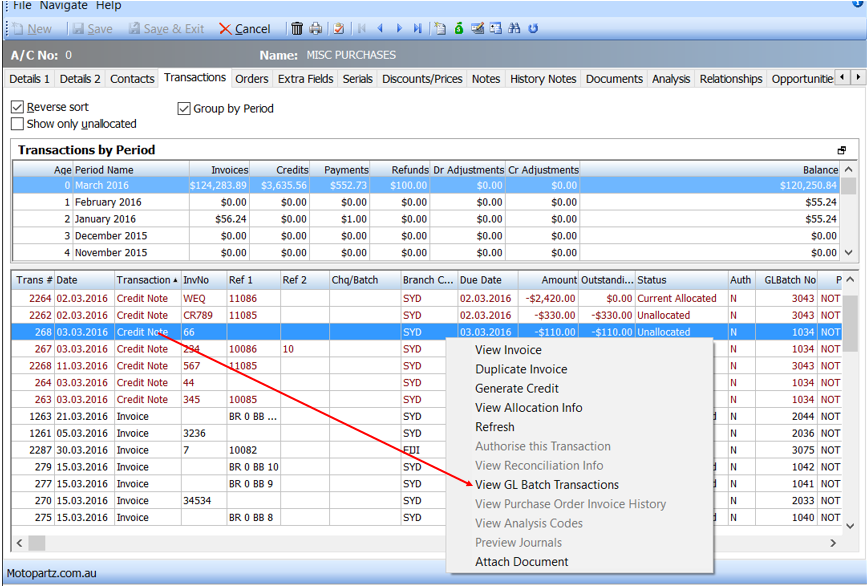Click the Save toolbar button

tap(92, 29)
